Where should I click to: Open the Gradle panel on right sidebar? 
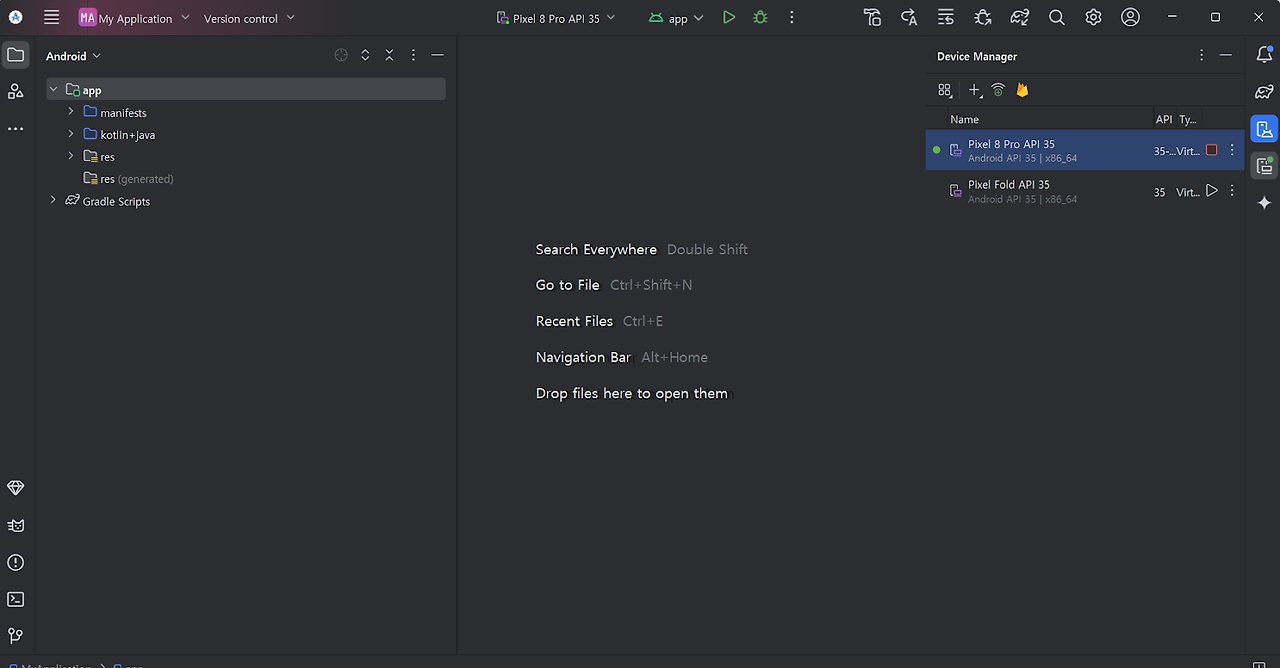tap(1264, 91)
